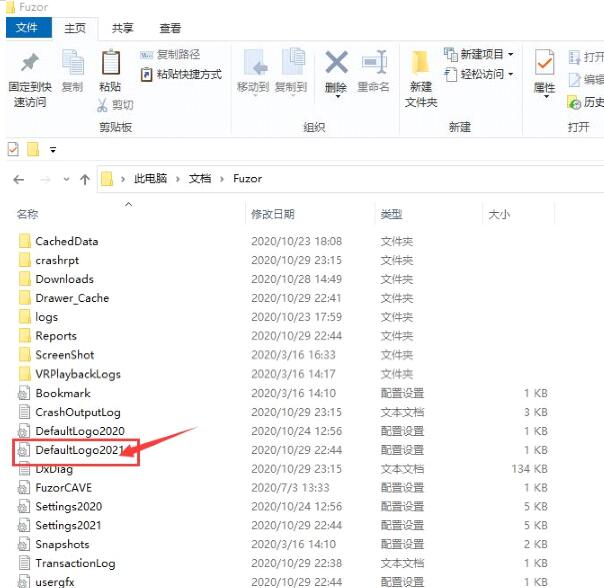Viewport: 604px width, 588px height.
Task: Click the properties checkmark in the quick access toolbar
Action: tap(13, 149)
